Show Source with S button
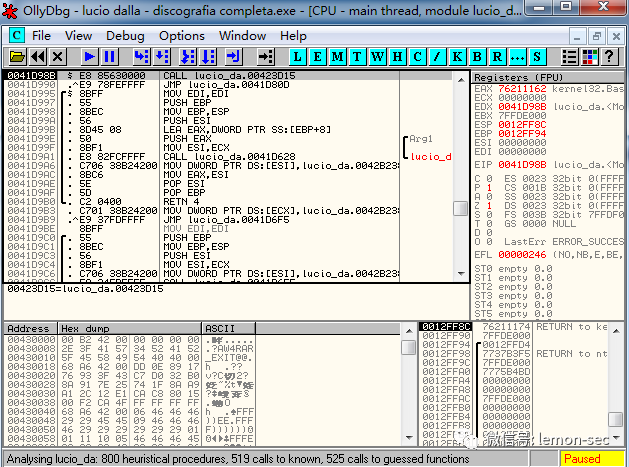This screenshot has height=467, width=629. [537, 57]
